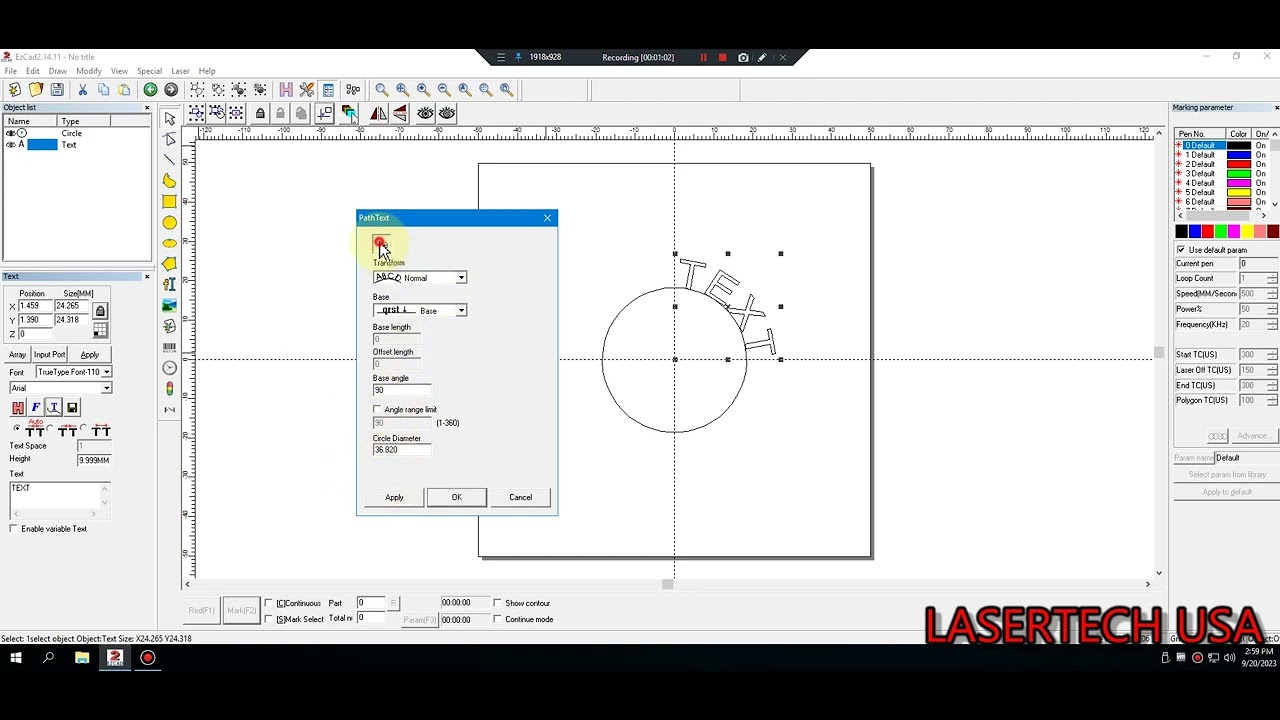This screenshot has height=720, width=1280.
Task: Click the Input Port button
Action: tap(49, 355)
